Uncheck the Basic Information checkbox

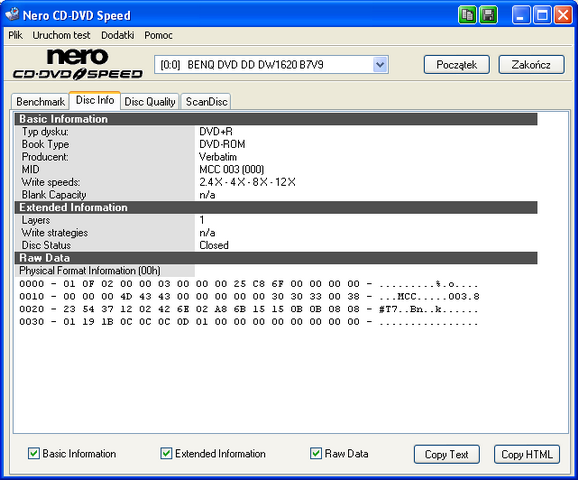34,453
